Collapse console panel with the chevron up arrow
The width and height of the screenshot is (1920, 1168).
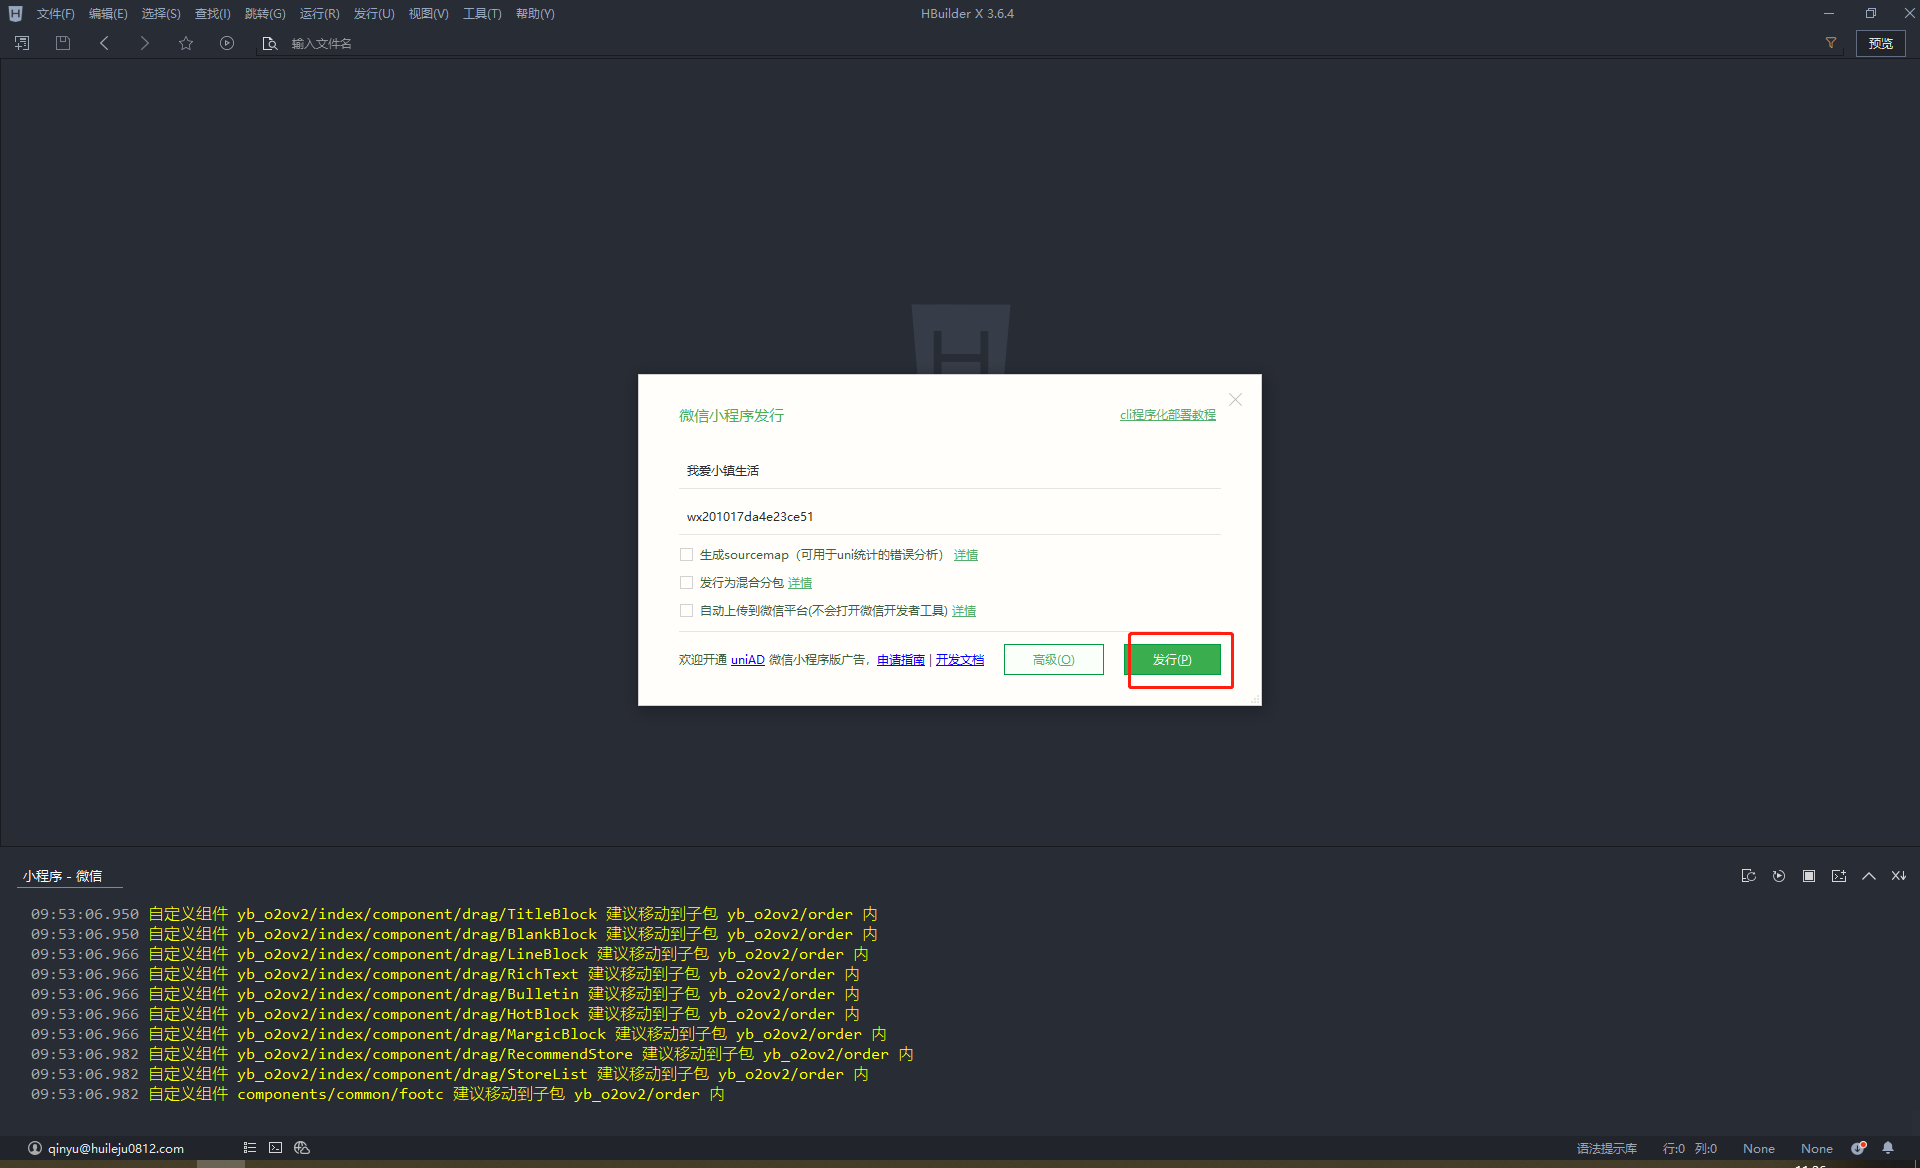[1868, 876]
